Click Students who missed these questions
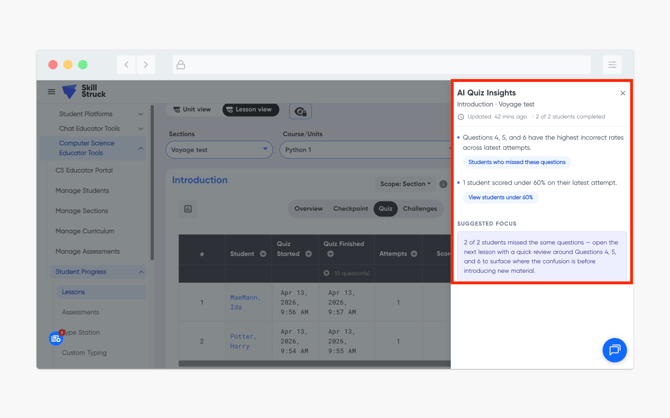This screenshot has height=418, width=670. (516, 162)
